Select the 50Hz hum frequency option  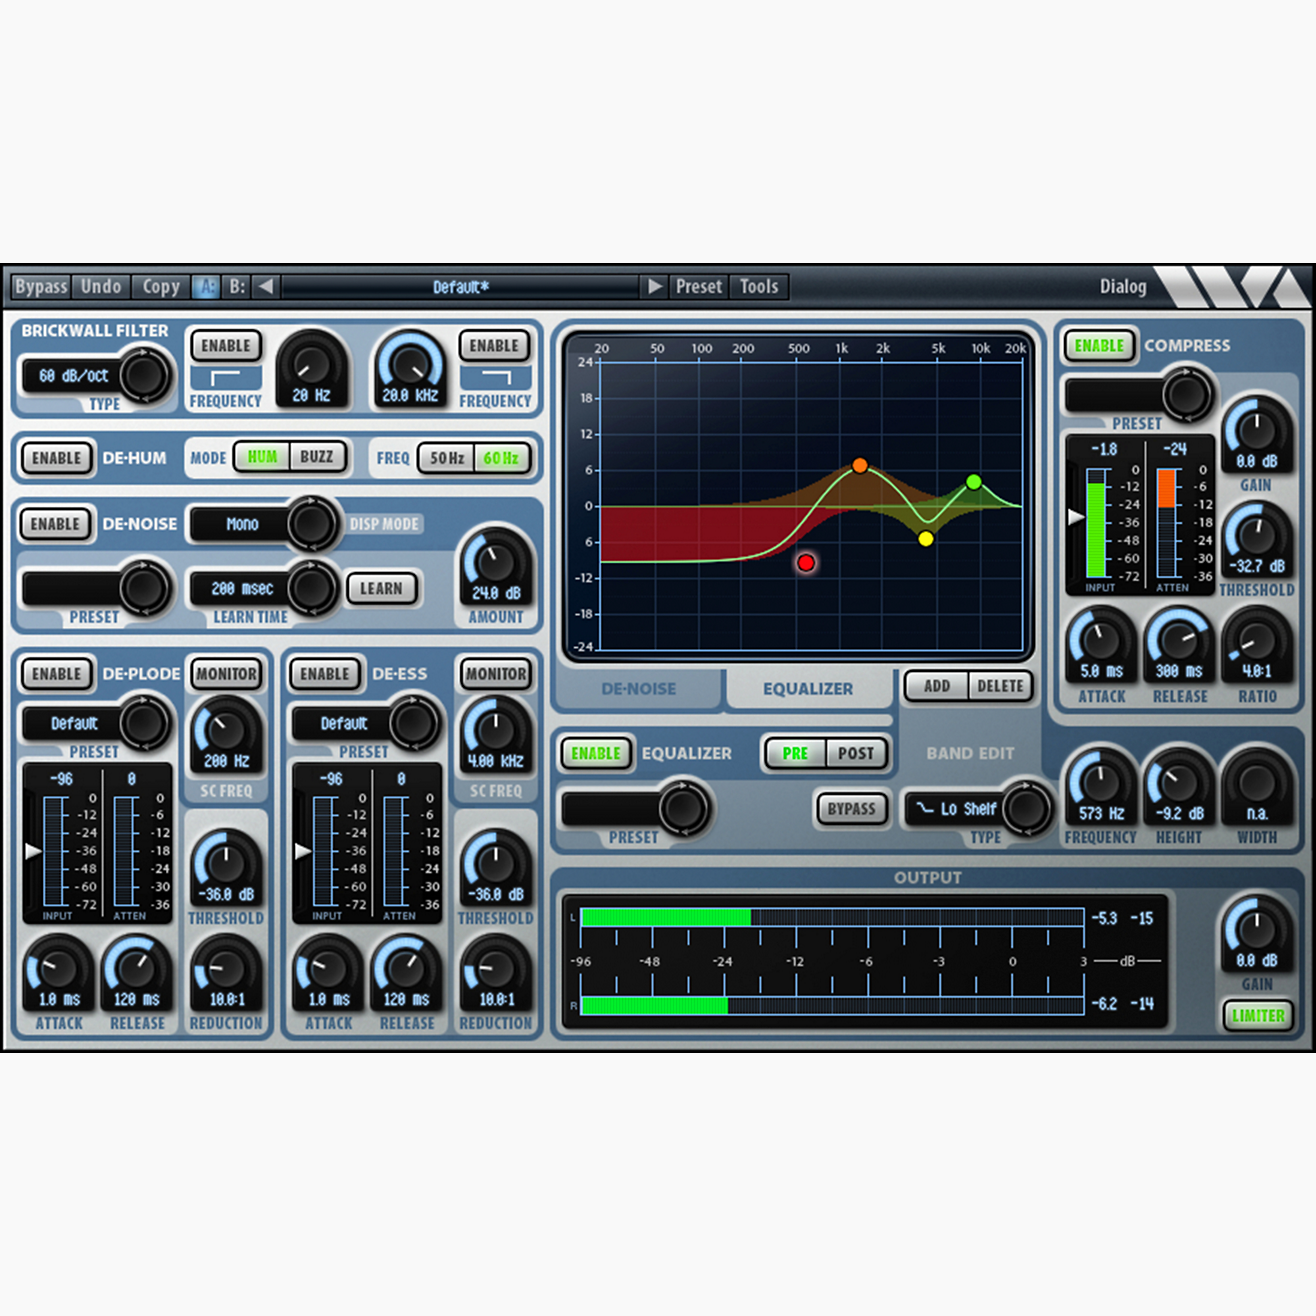coord(446,458)
